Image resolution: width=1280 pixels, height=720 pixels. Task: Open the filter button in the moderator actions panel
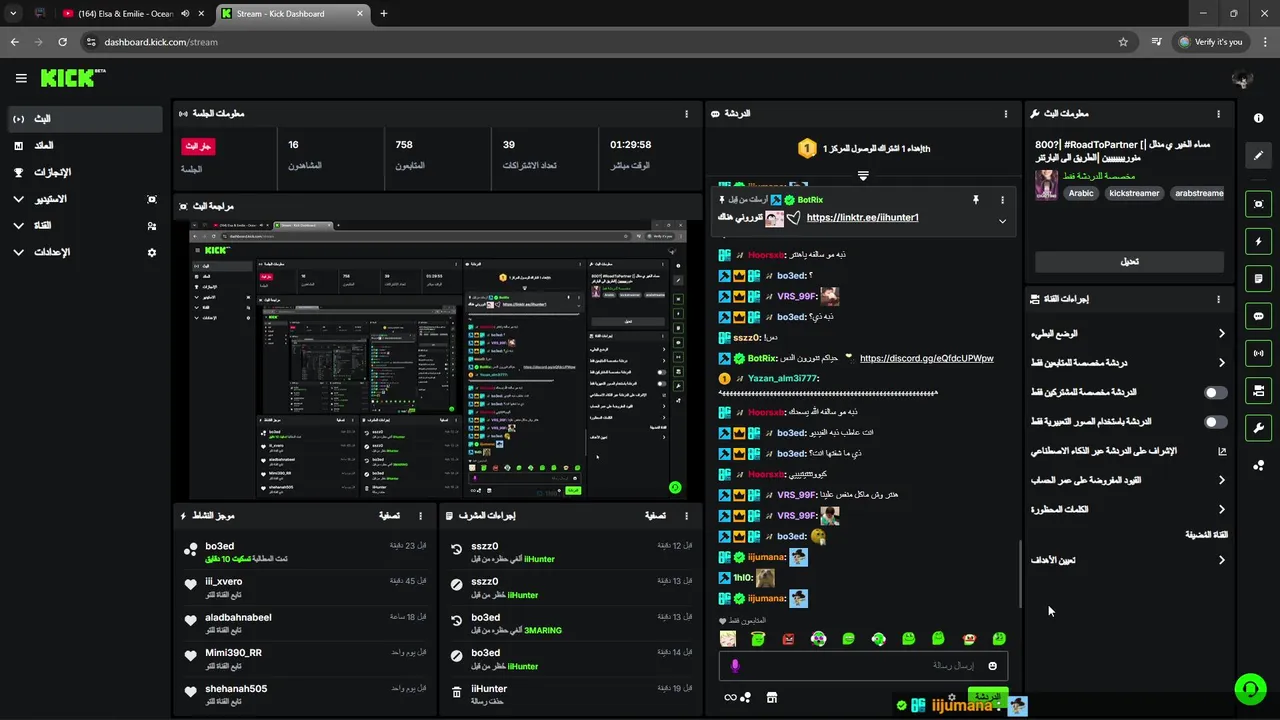655,516
